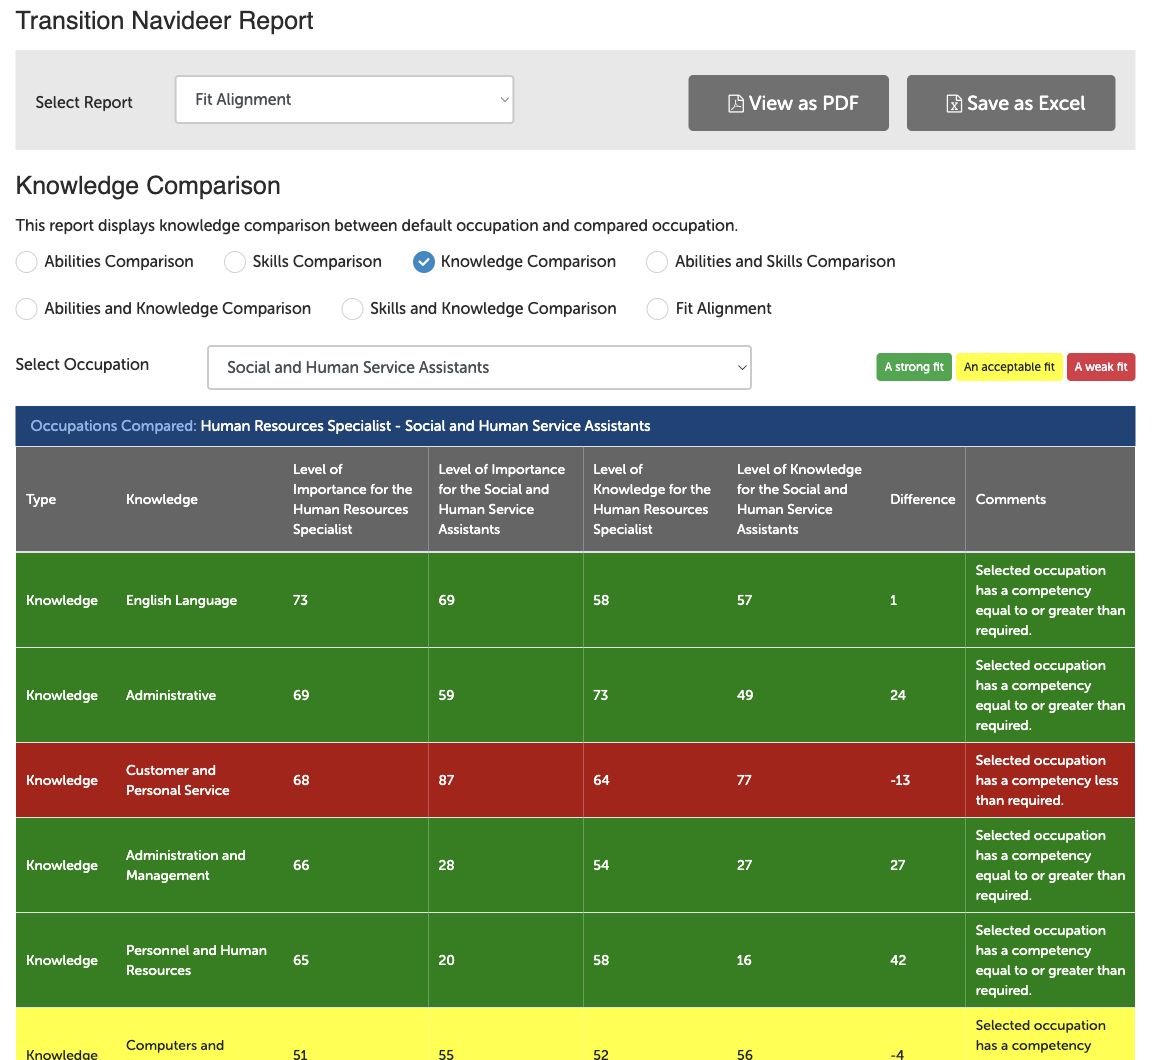Click the 42 difference value
The image size is (1160, 1060).
tap(898, 960)
